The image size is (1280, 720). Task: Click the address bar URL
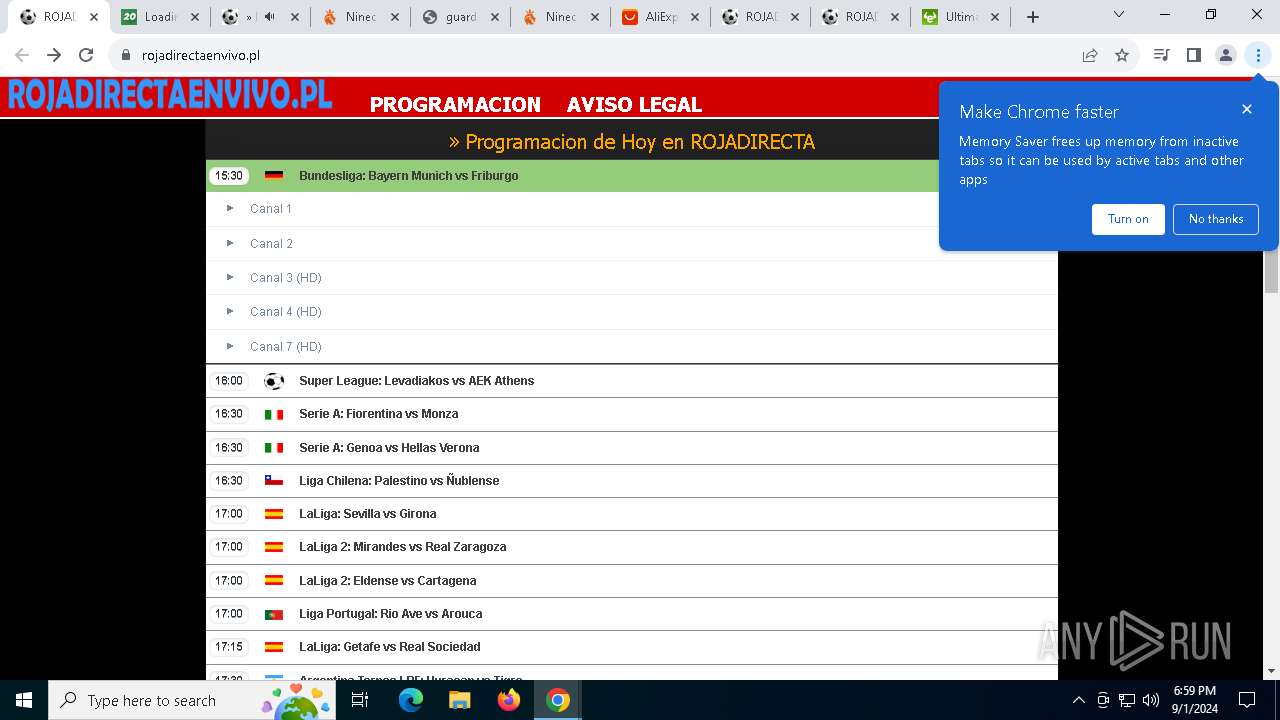pyautogui.click(x=201, y=55)
